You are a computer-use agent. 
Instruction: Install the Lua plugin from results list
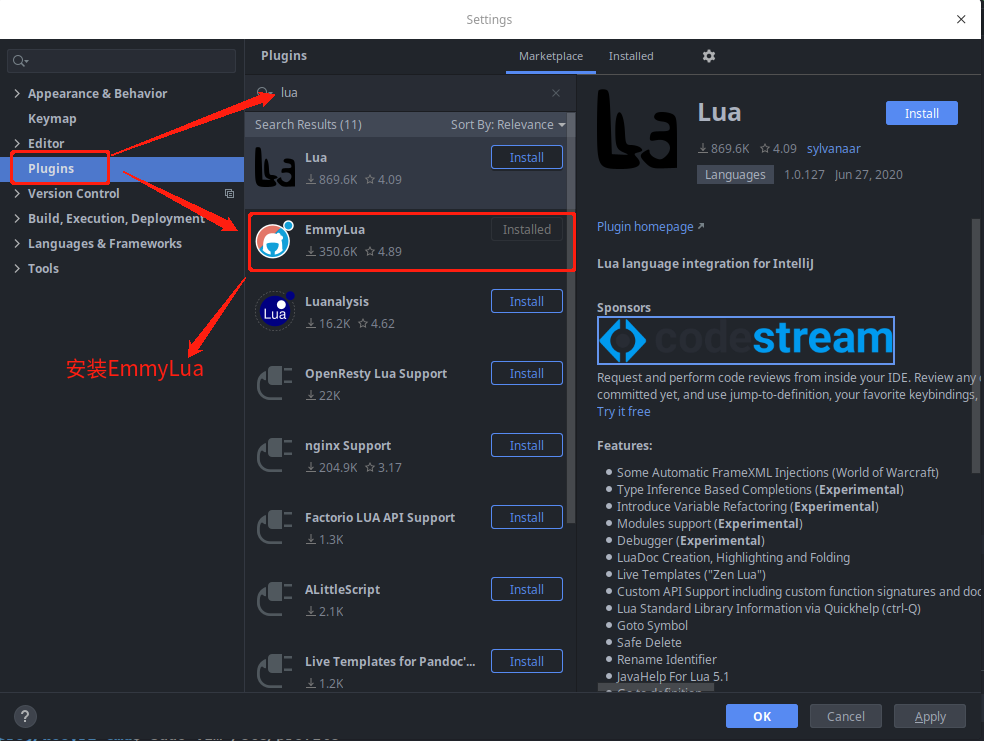coord(527,157)
